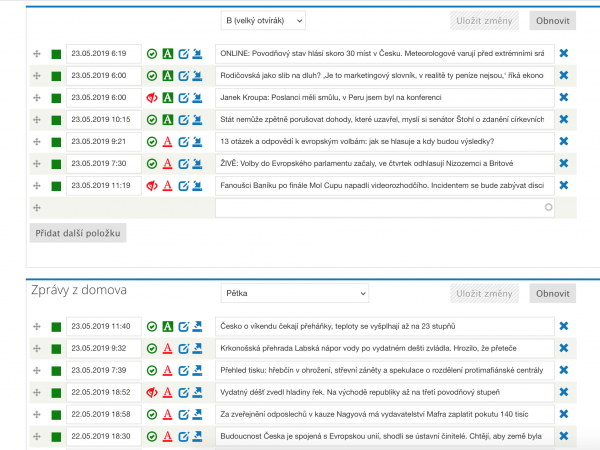The height and width of the screenshot is (450, 600).
Task: Click green square on ŽIVĚ: Volby row
Action: [56, 164]
